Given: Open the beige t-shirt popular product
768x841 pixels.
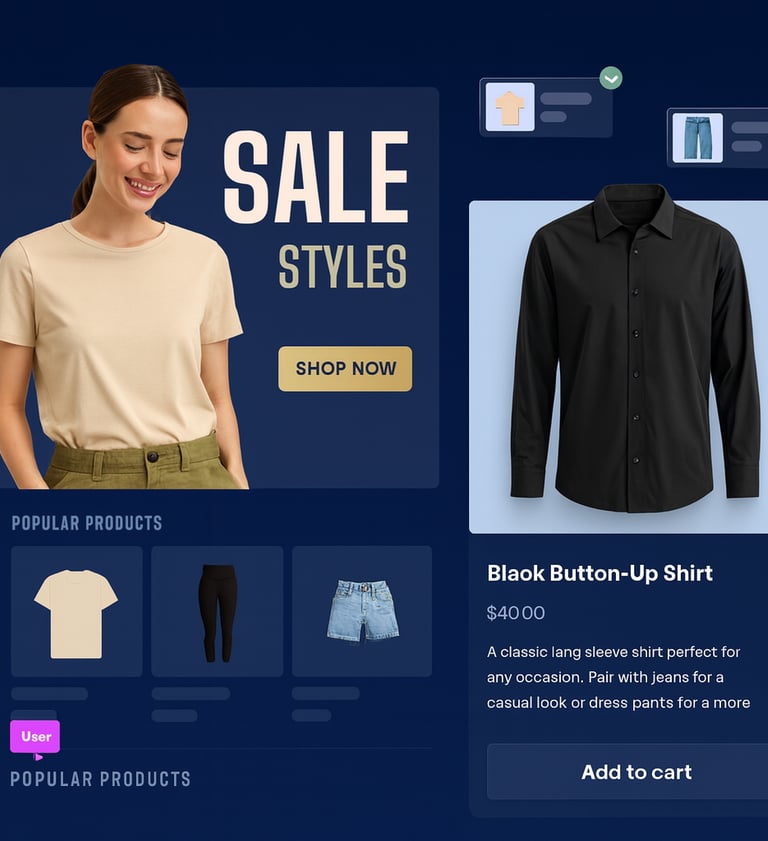Looking at the screenshot, I should point(77,611).
